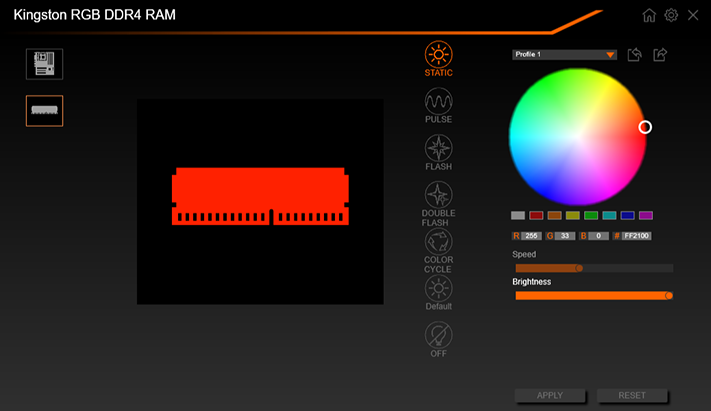Select the Pulse lighting mode
This screenshot has height=411, width=711.
[x=438, y=106]
